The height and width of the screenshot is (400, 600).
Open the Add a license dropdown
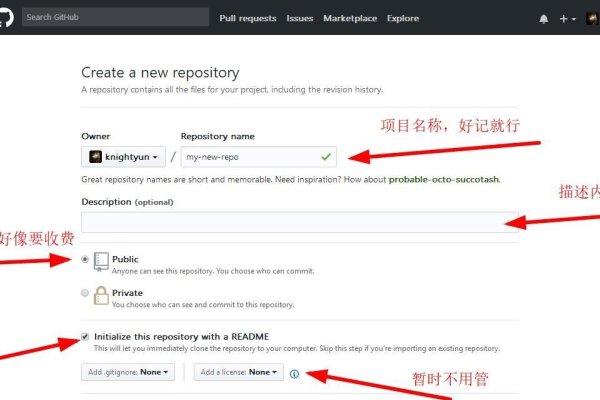(x=238, y=372)
